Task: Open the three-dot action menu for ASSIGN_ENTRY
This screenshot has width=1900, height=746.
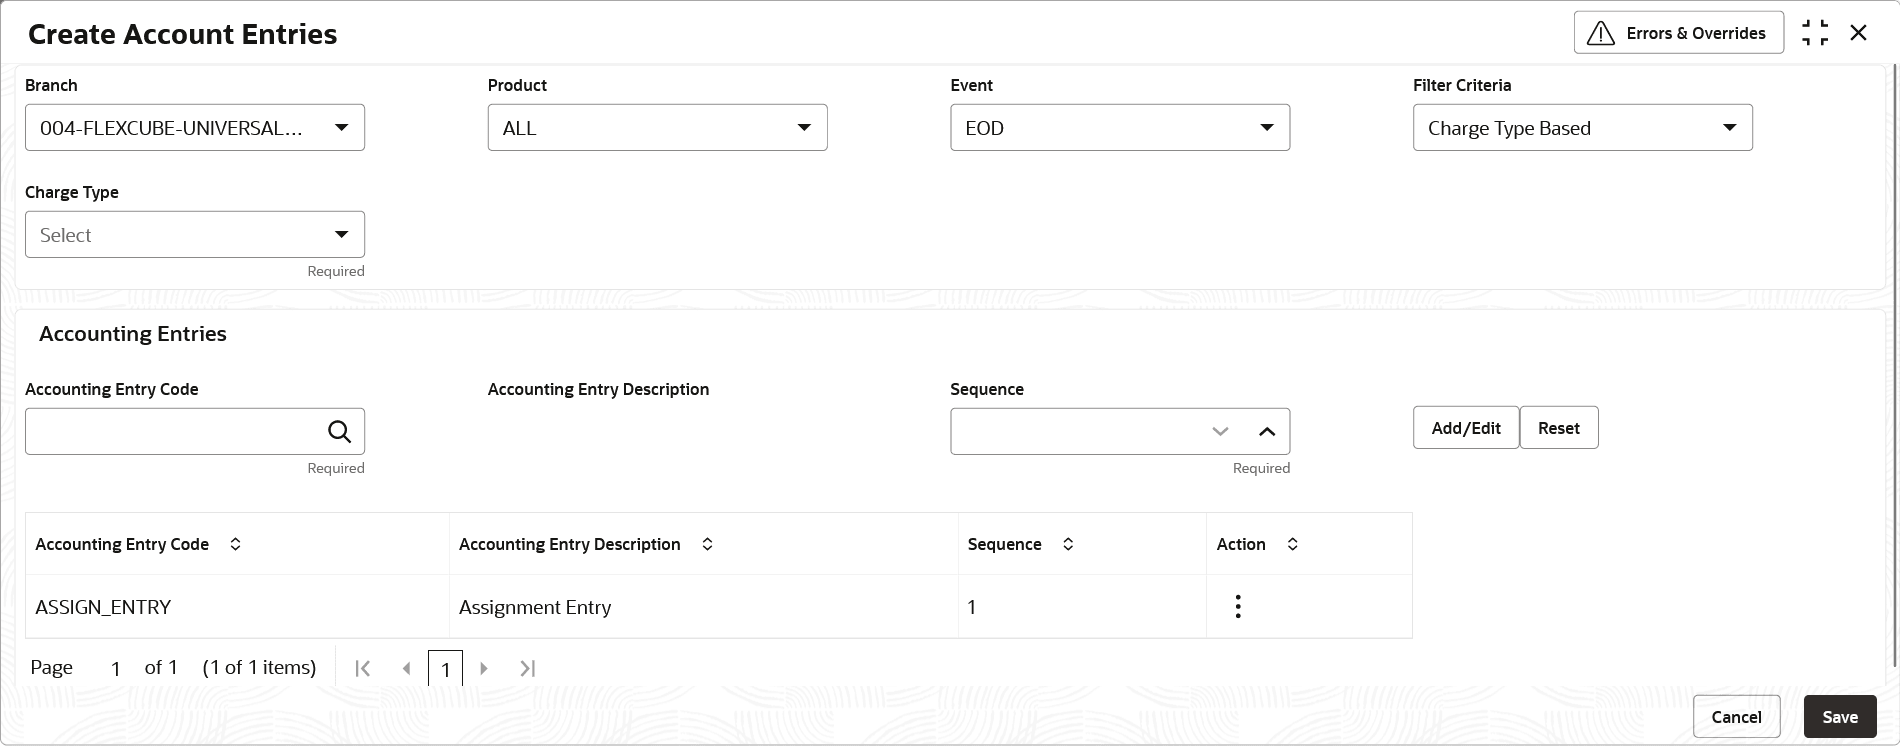Action: [1238, 607]
